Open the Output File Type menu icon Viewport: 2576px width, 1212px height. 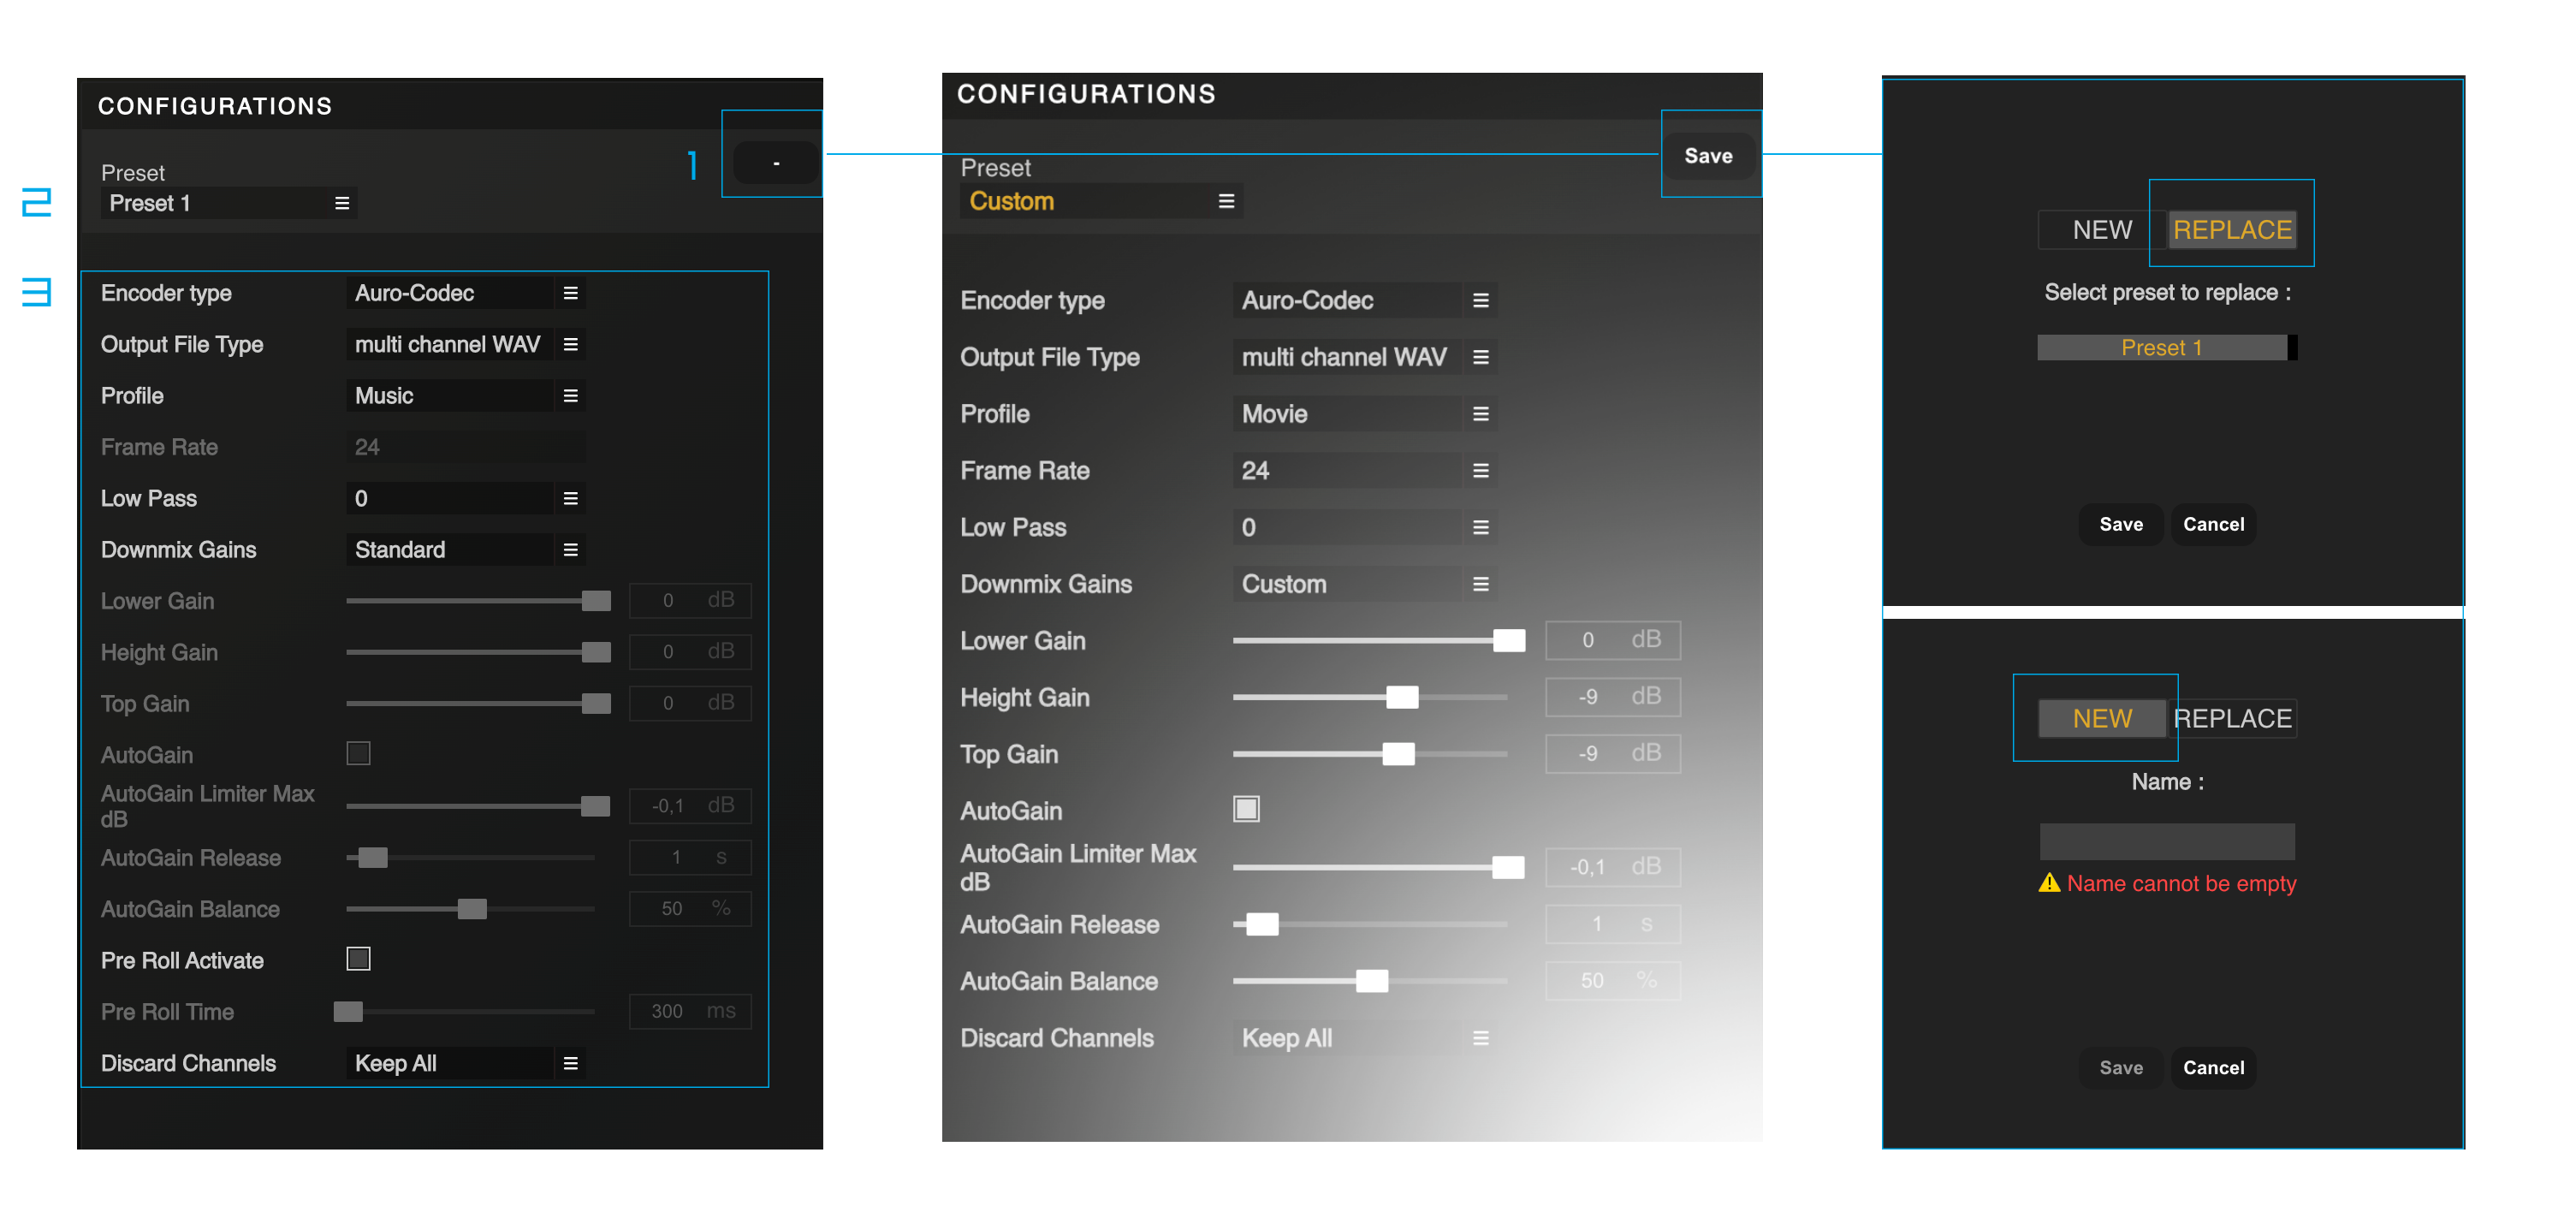570,344
